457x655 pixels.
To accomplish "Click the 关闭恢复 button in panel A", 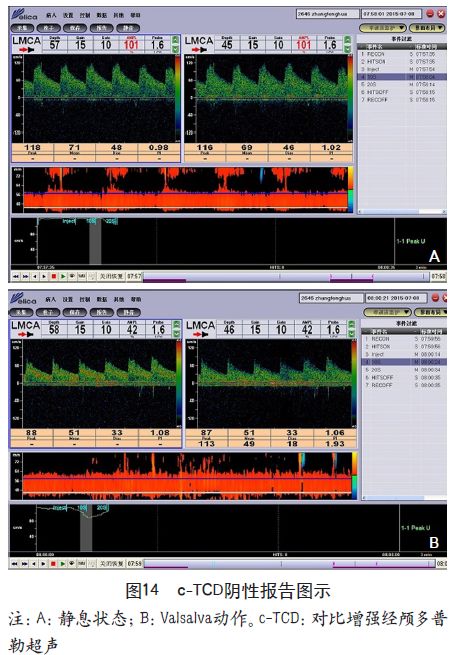I will point(111,276).
